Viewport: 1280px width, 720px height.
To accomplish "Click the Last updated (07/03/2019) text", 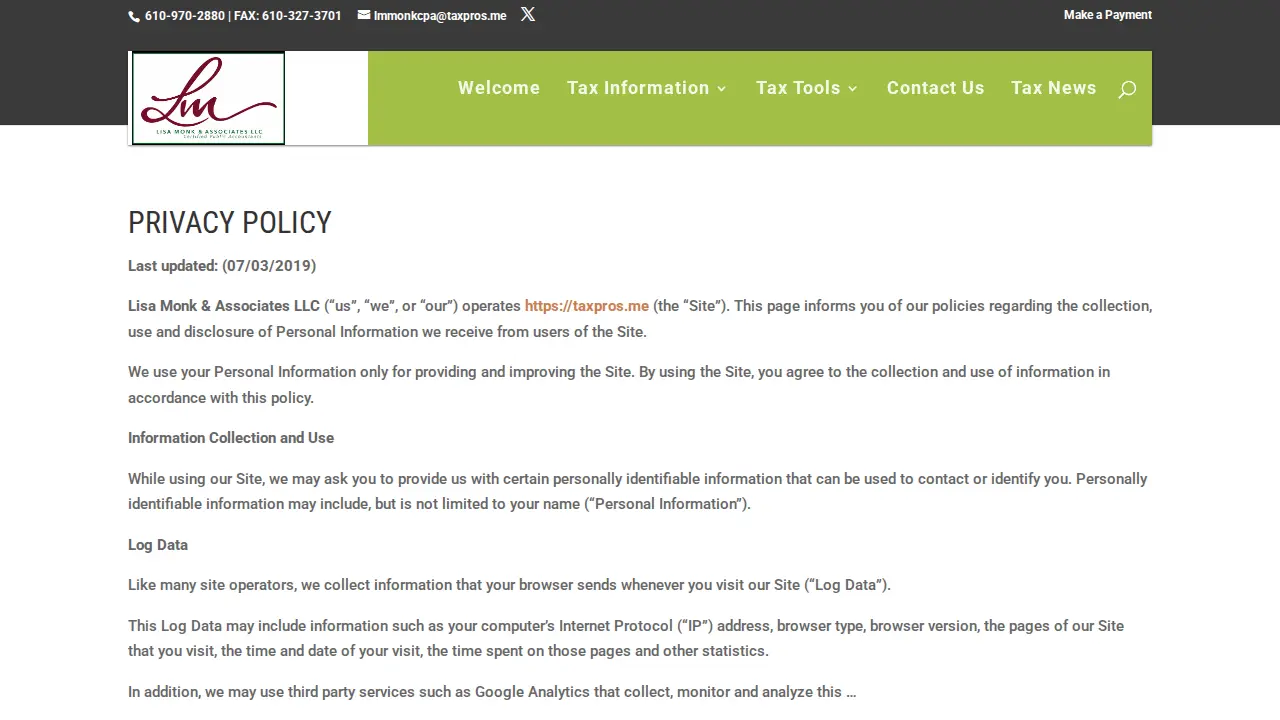I will [x=222, y=266].
